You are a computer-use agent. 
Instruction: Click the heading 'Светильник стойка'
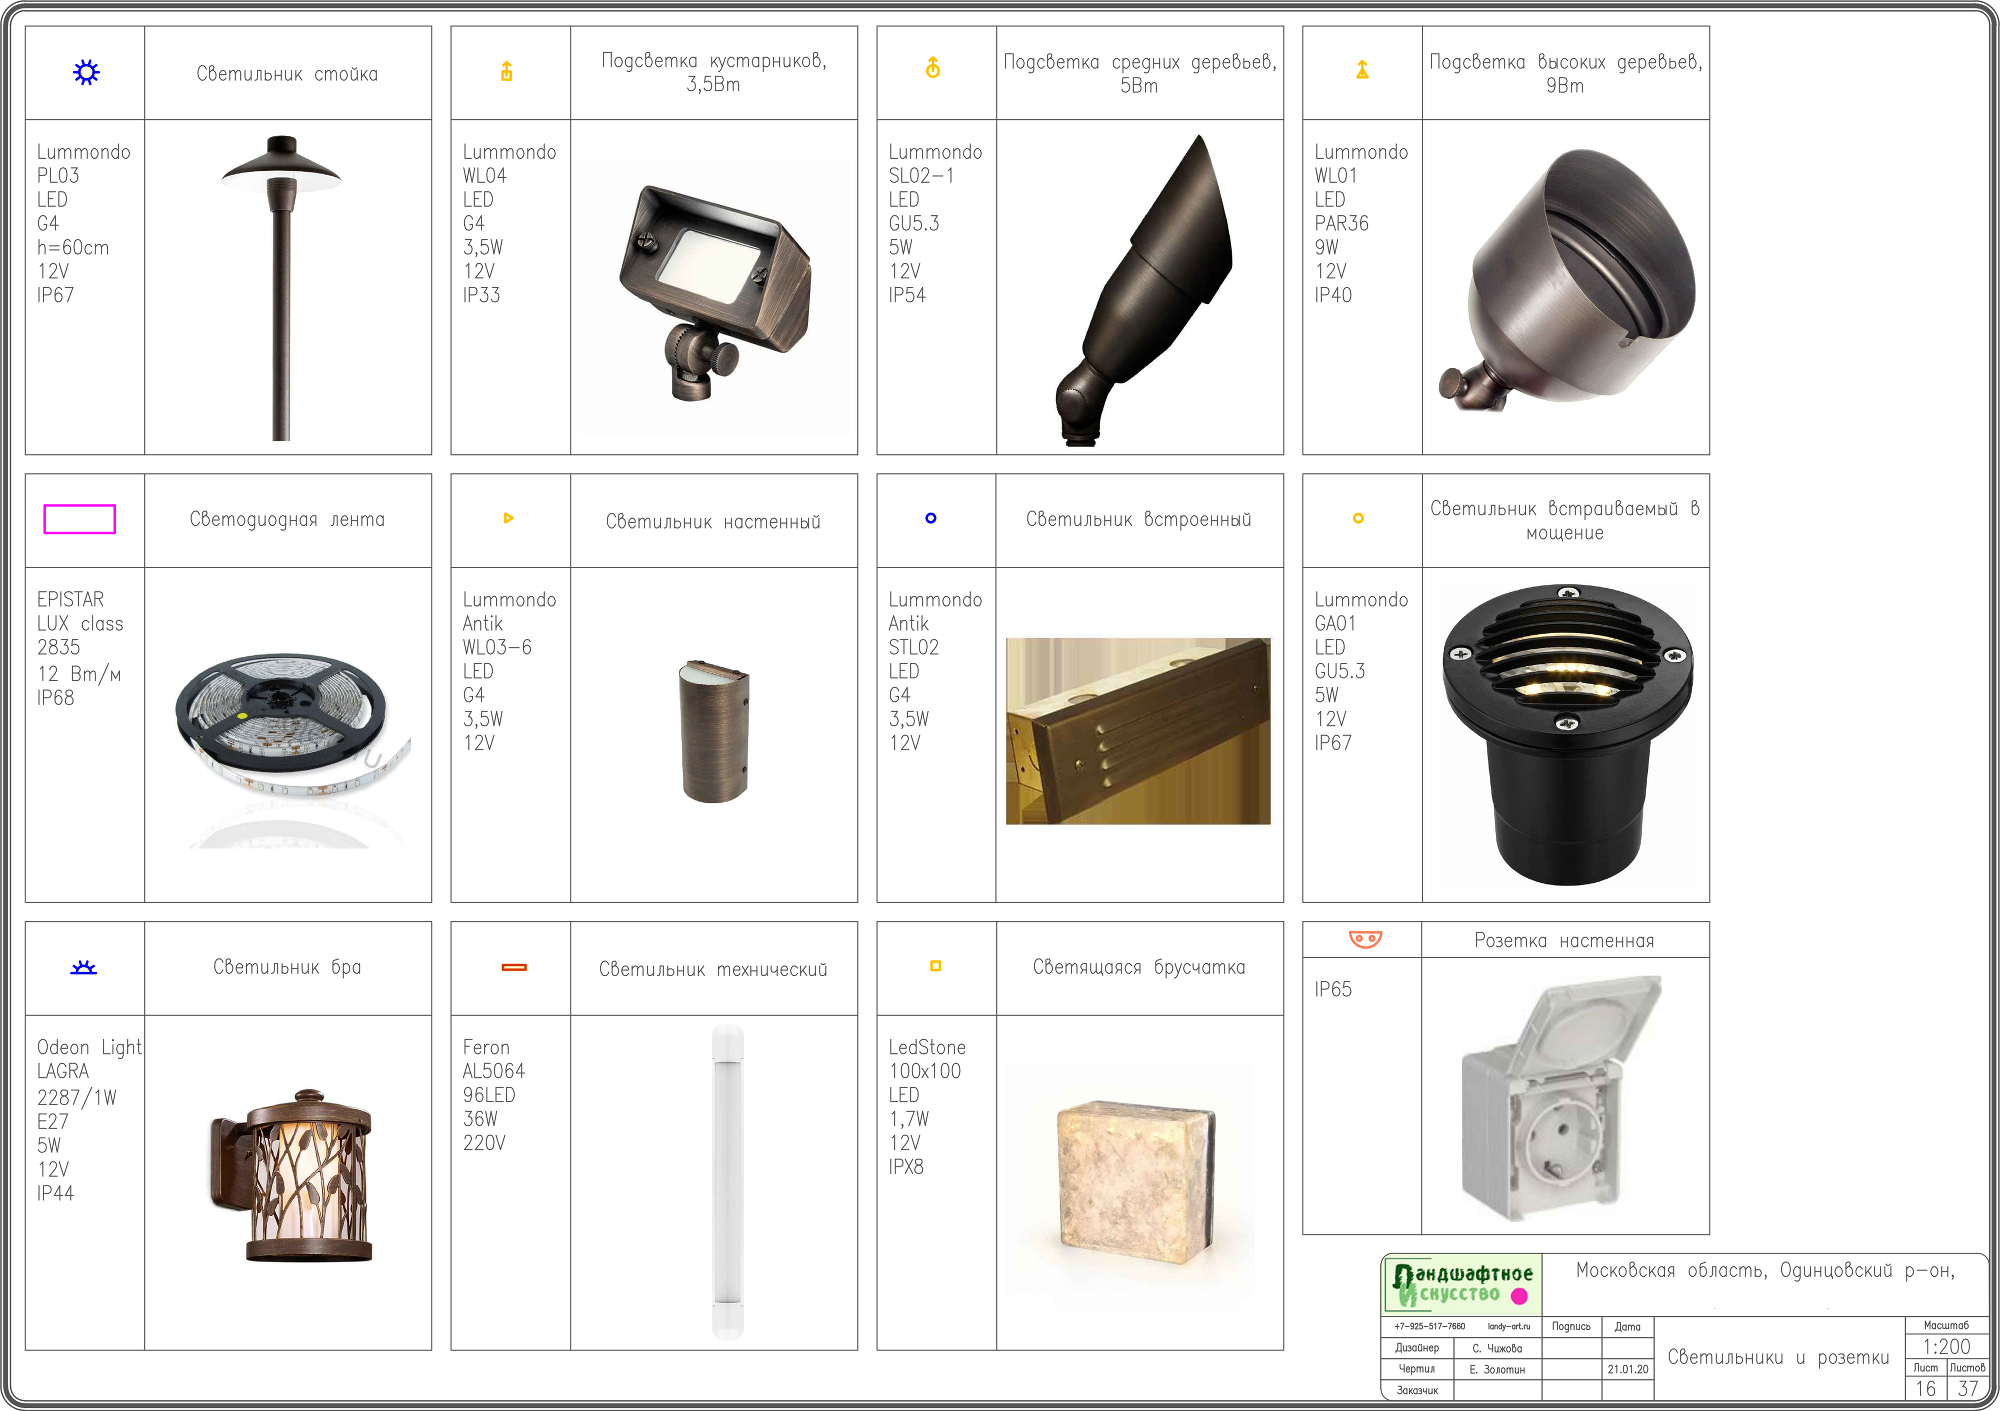pyautogui.click(x=287, y=73)
